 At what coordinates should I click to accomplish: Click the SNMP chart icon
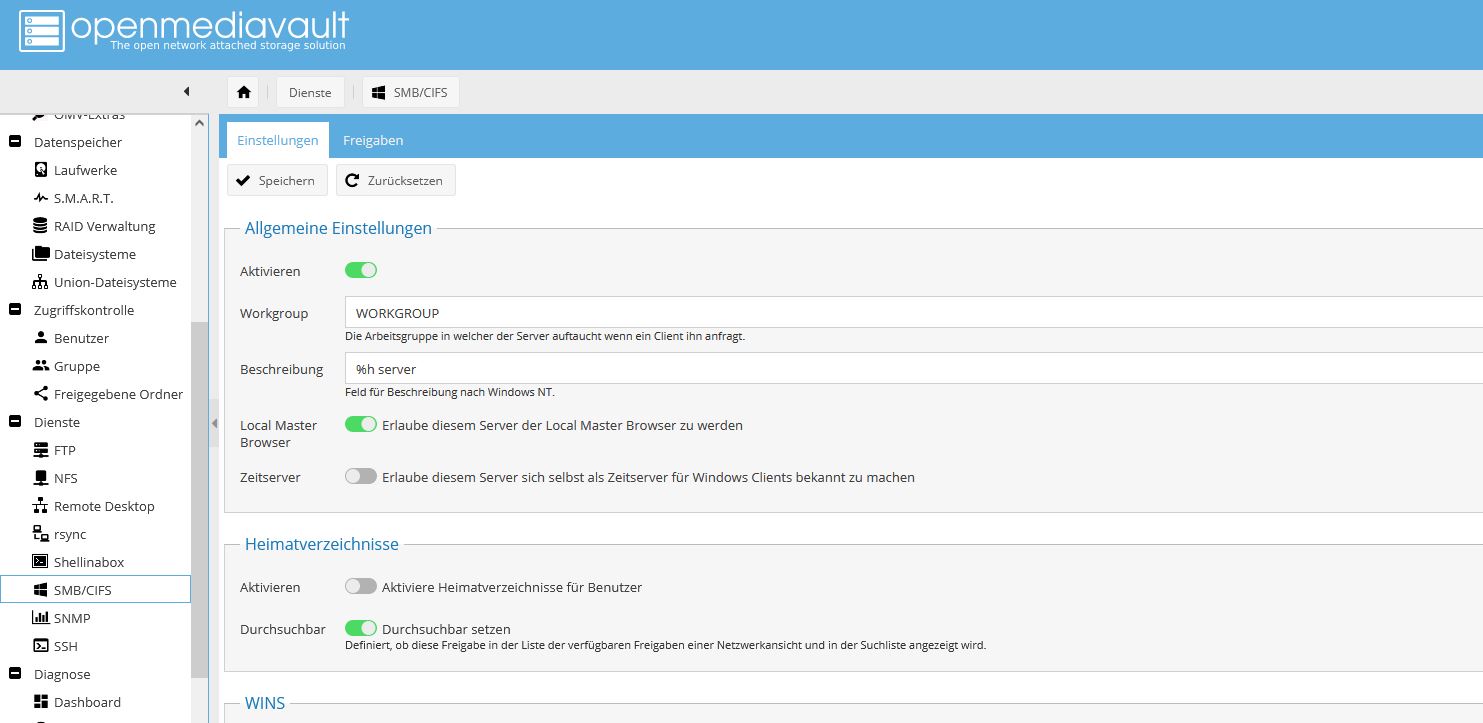tap(40, 618)
